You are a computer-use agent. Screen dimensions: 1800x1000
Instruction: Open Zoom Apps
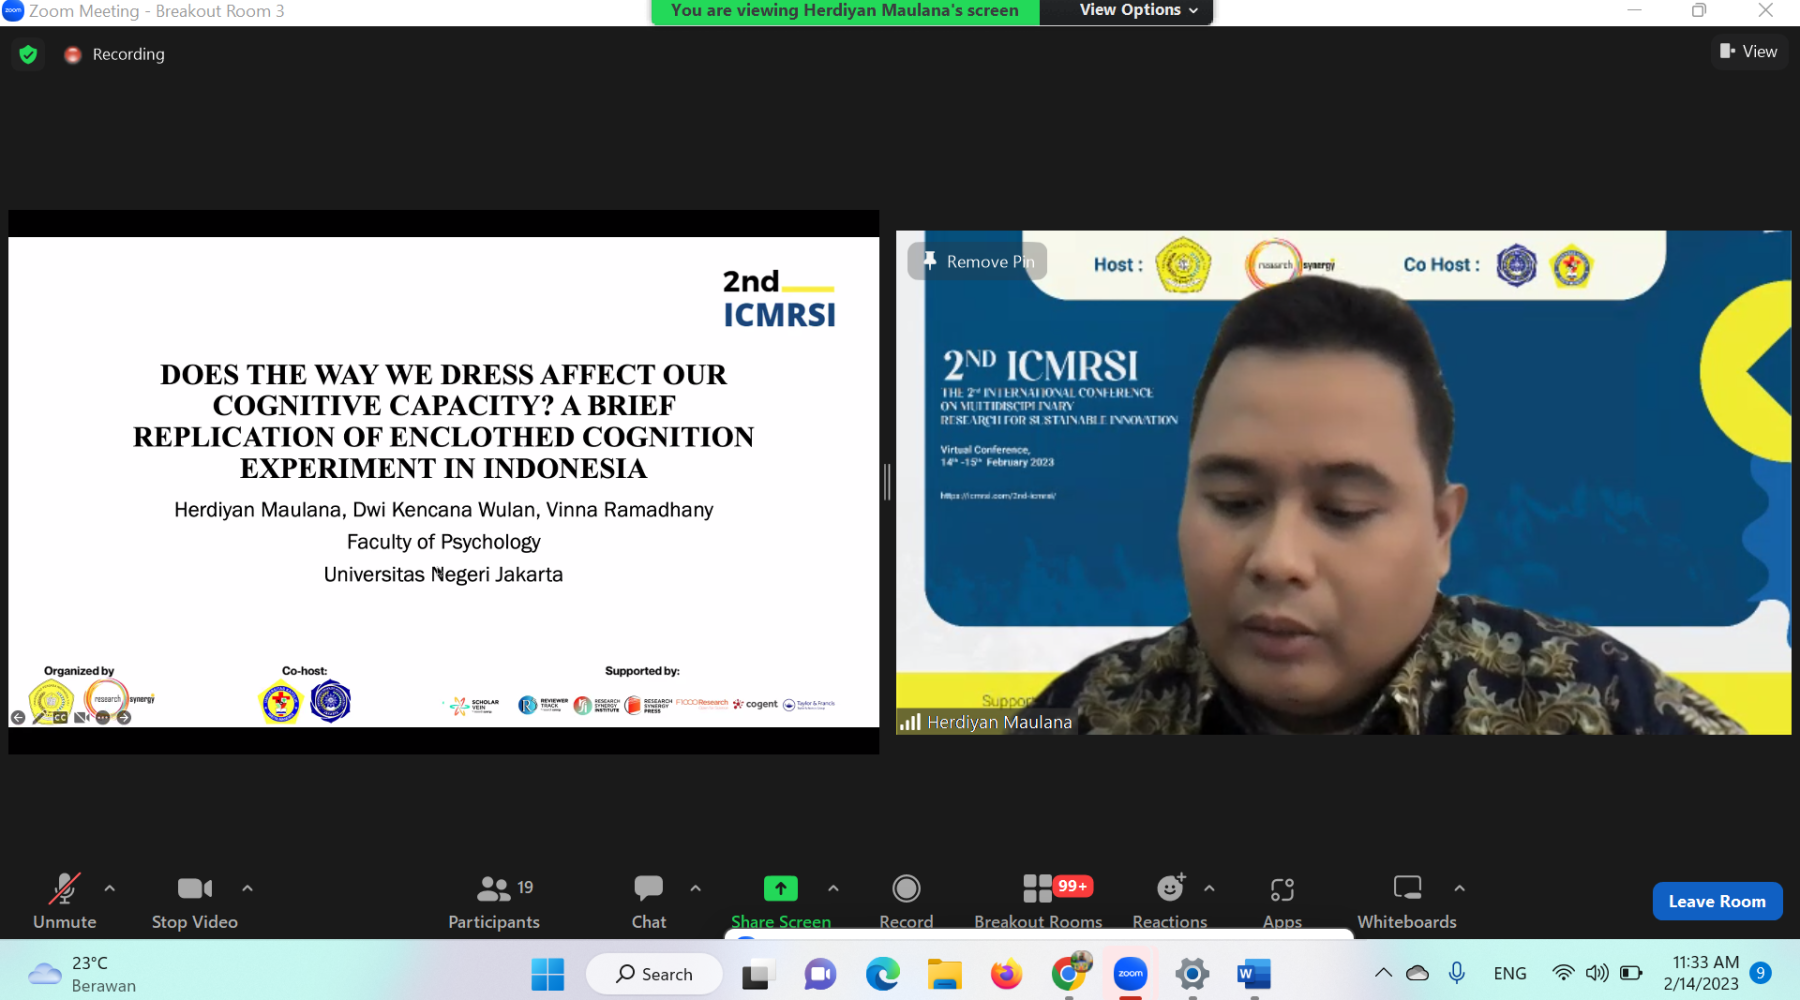(1282, 902)
